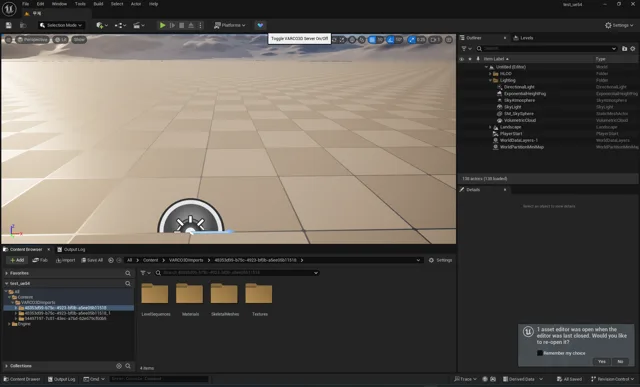640x387 pixels.
Task: Click the Outliner search field
Action: click(546, 49)
